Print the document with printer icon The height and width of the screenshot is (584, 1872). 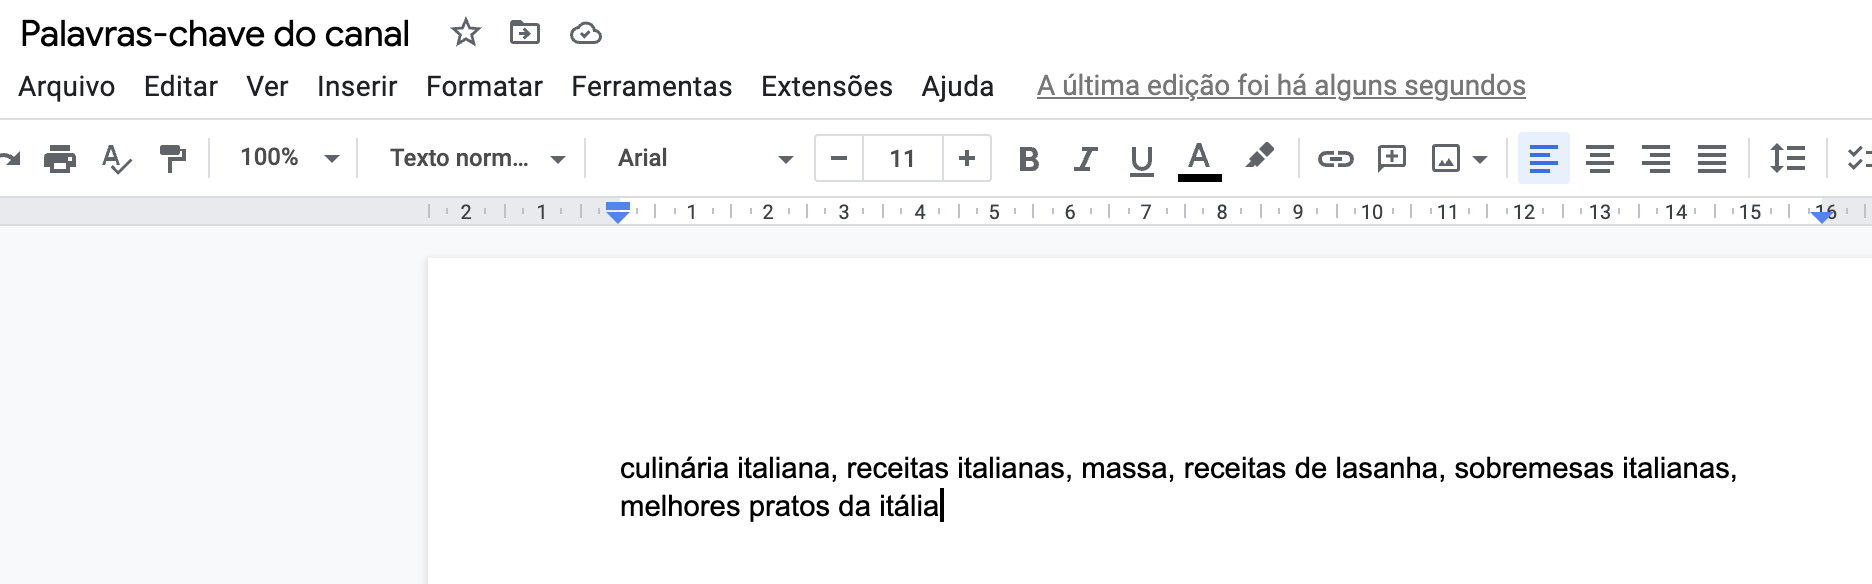(x=60, y=158)
